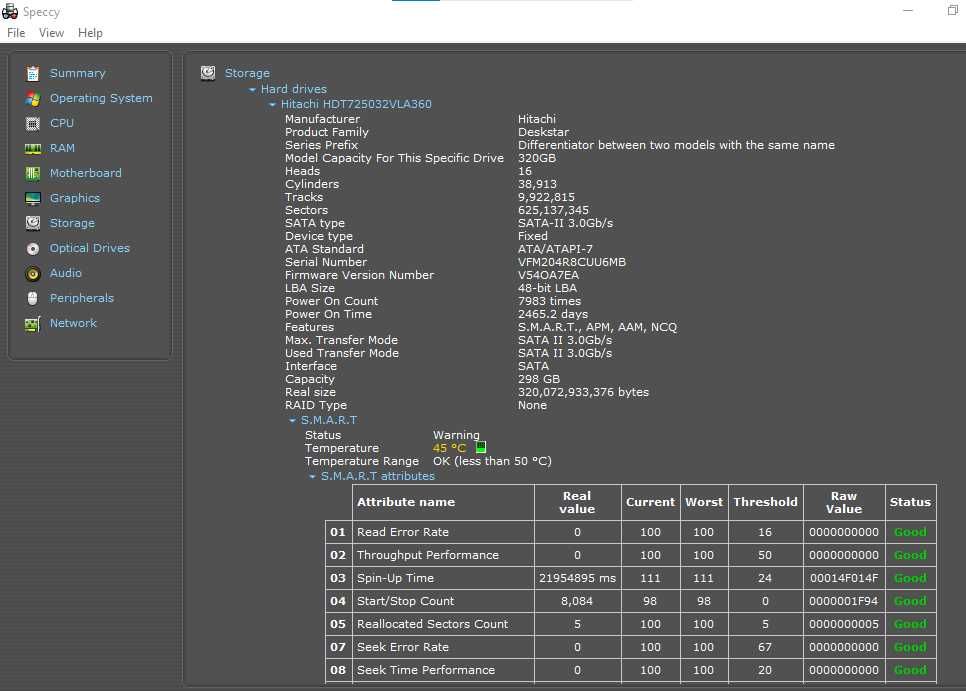
Task: Collapse the S.M.A.R.T attributes arrow
Action: [312, 477]
